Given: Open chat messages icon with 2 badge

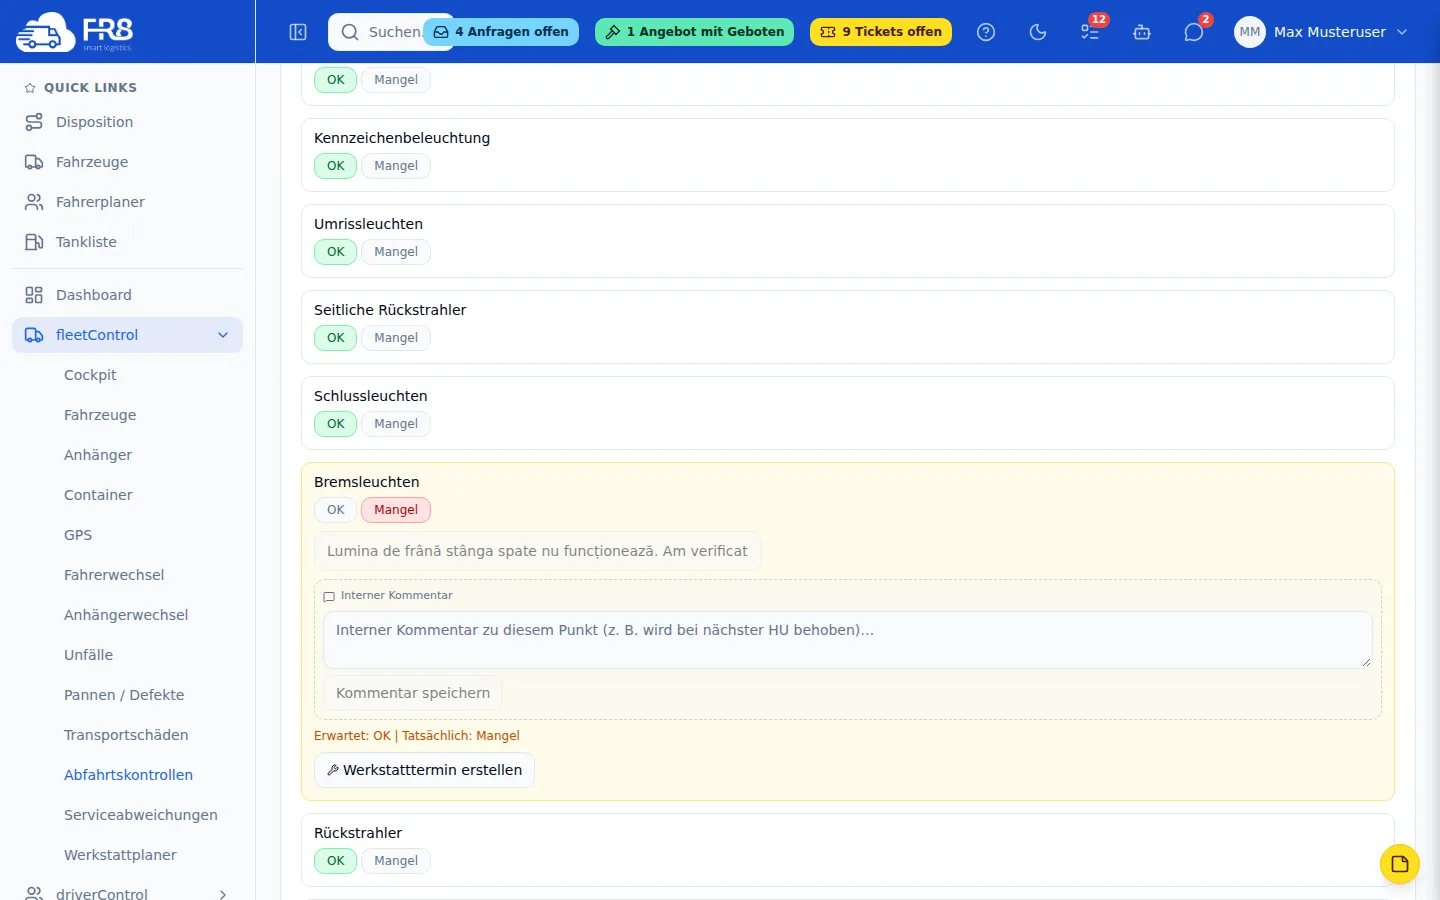Looking at the screenshot, I should click(x=1194, y=32).
